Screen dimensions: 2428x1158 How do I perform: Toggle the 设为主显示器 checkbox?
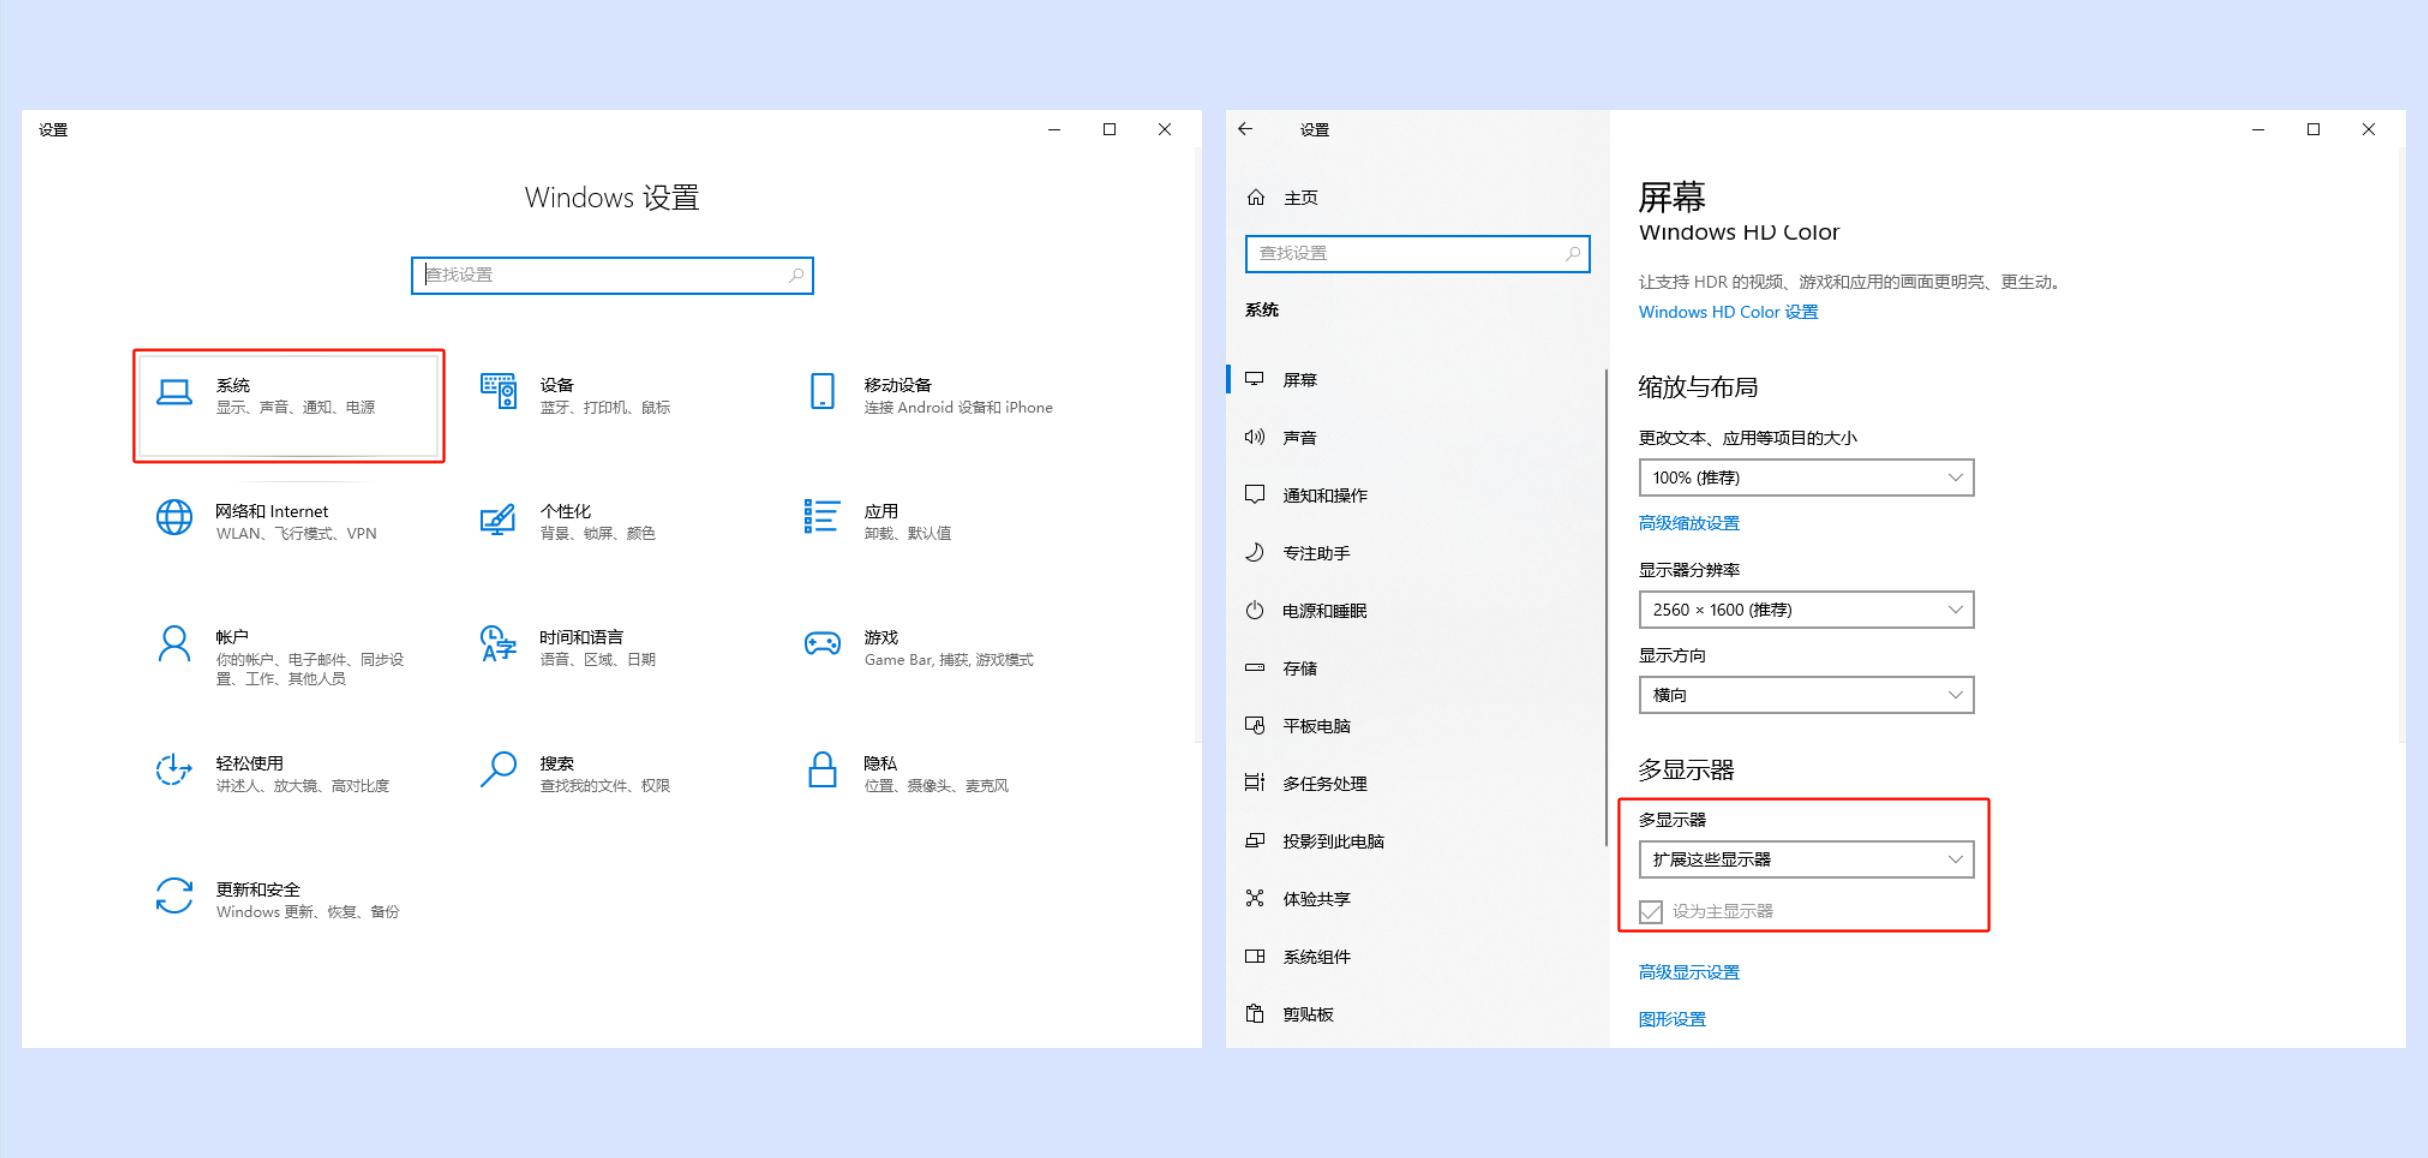click(x=1651, y=912)
